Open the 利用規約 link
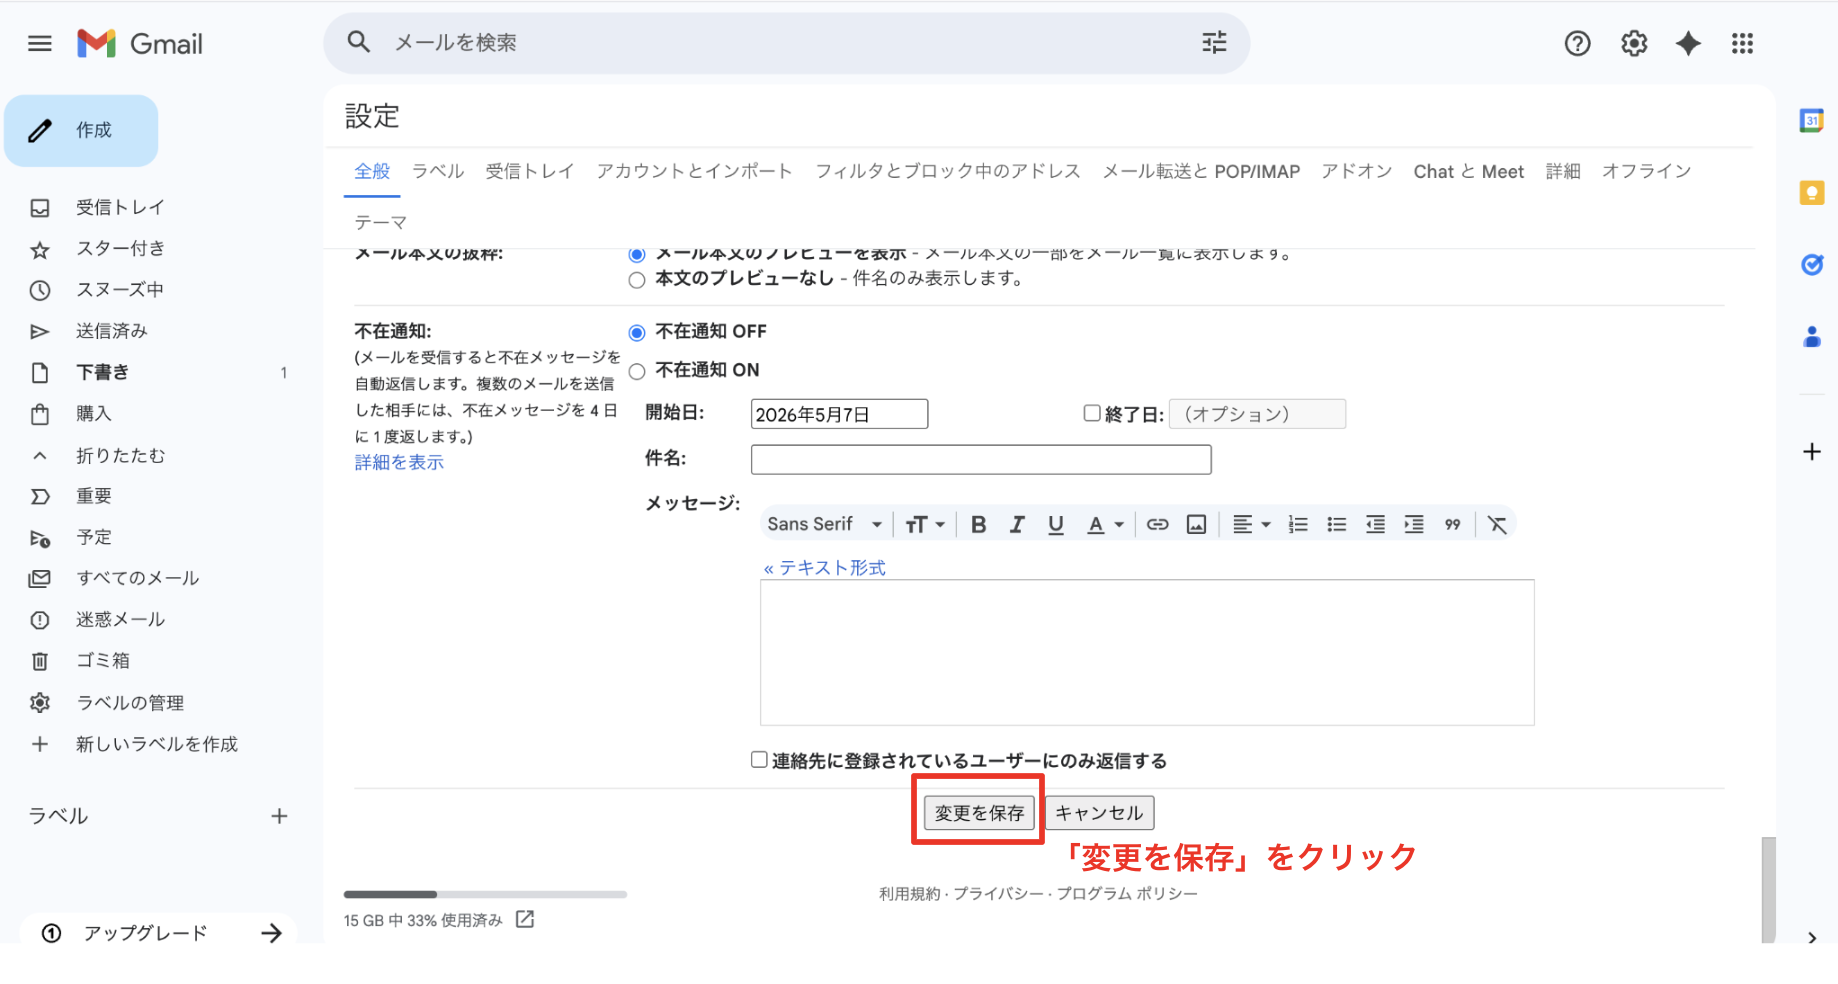 pyautogui.click(x=909, y=893)
